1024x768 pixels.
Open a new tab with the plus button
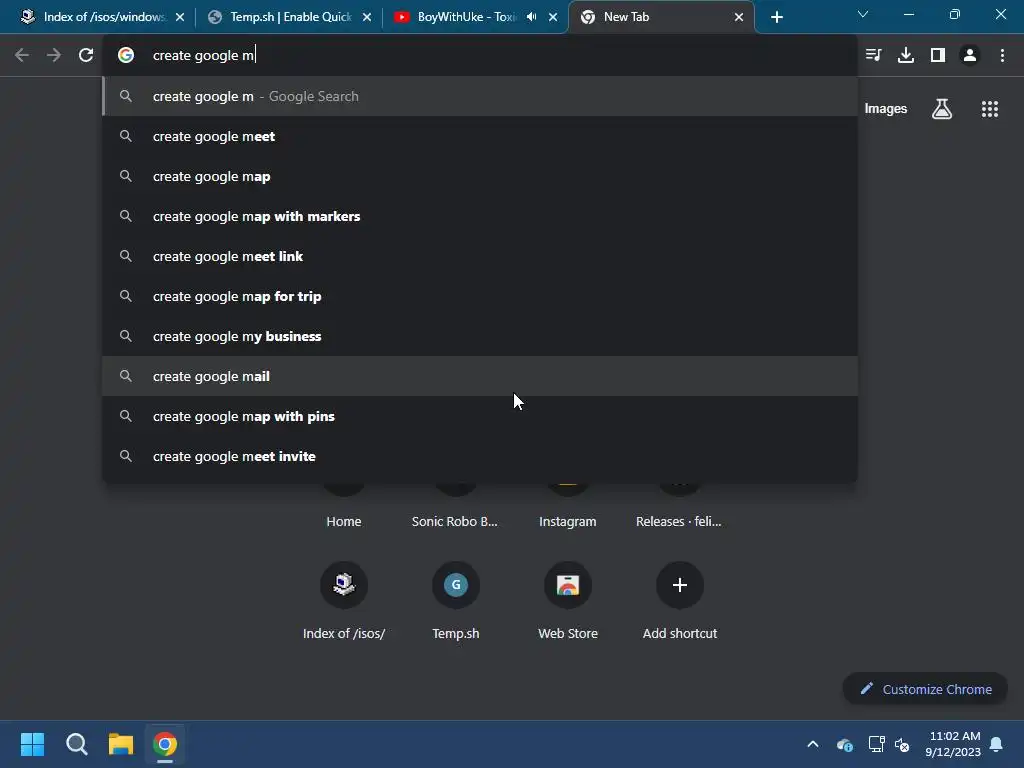pos(776,18)
